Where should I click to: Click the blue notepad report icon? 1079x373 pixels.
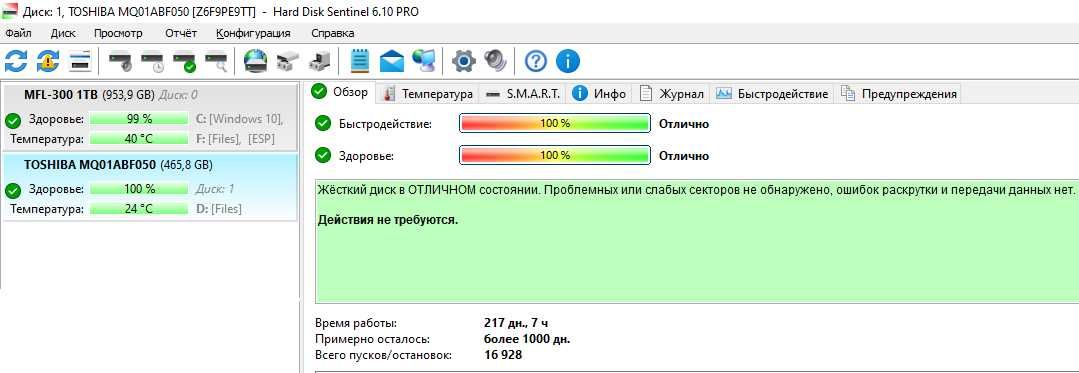[x=360, y=61]
